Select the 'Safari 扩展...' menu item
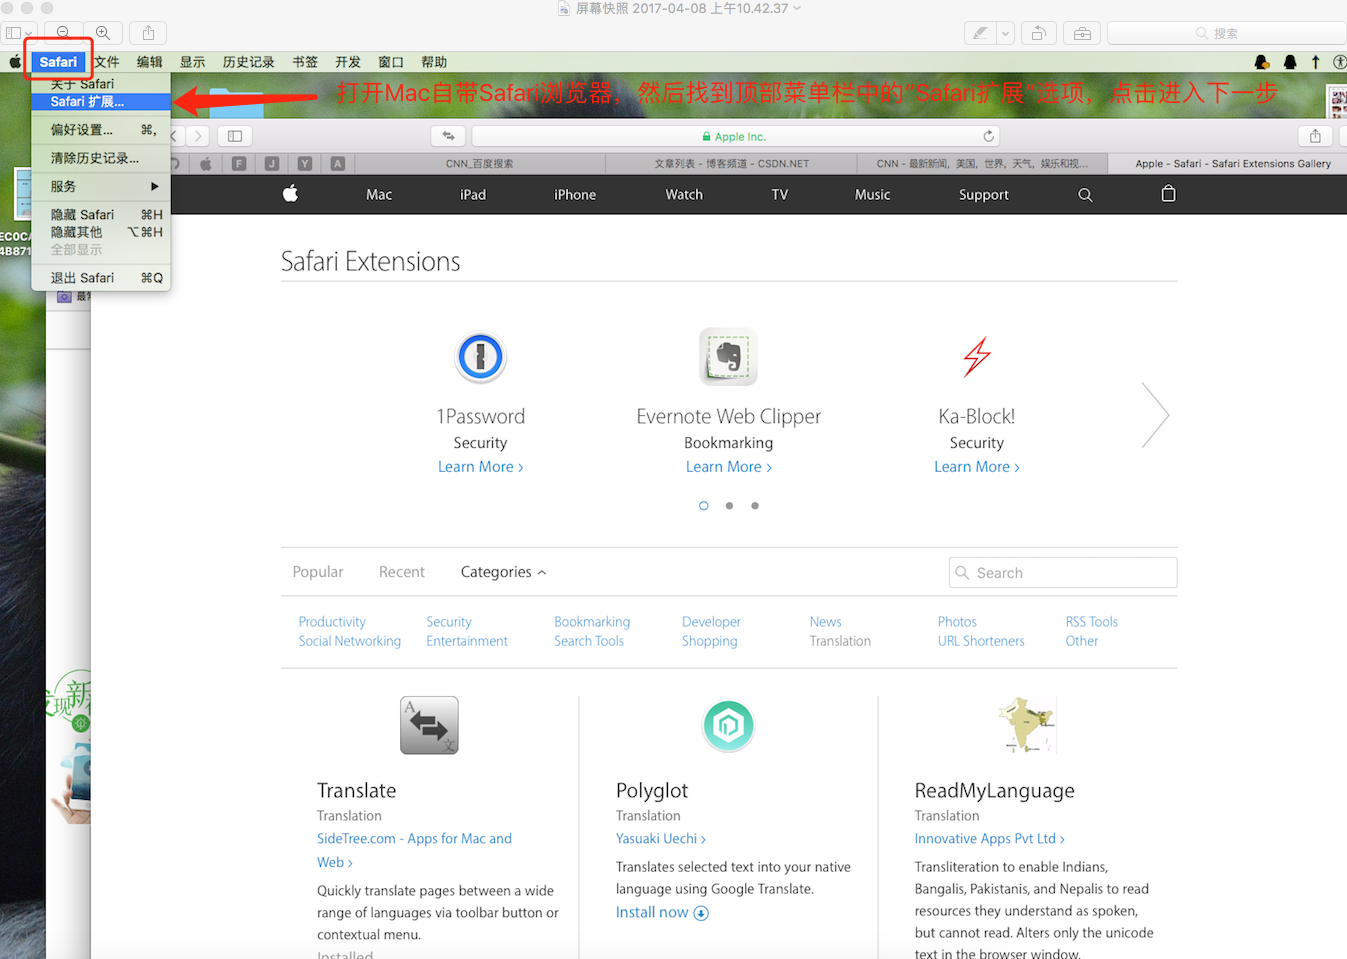 (x=88, y=102)
